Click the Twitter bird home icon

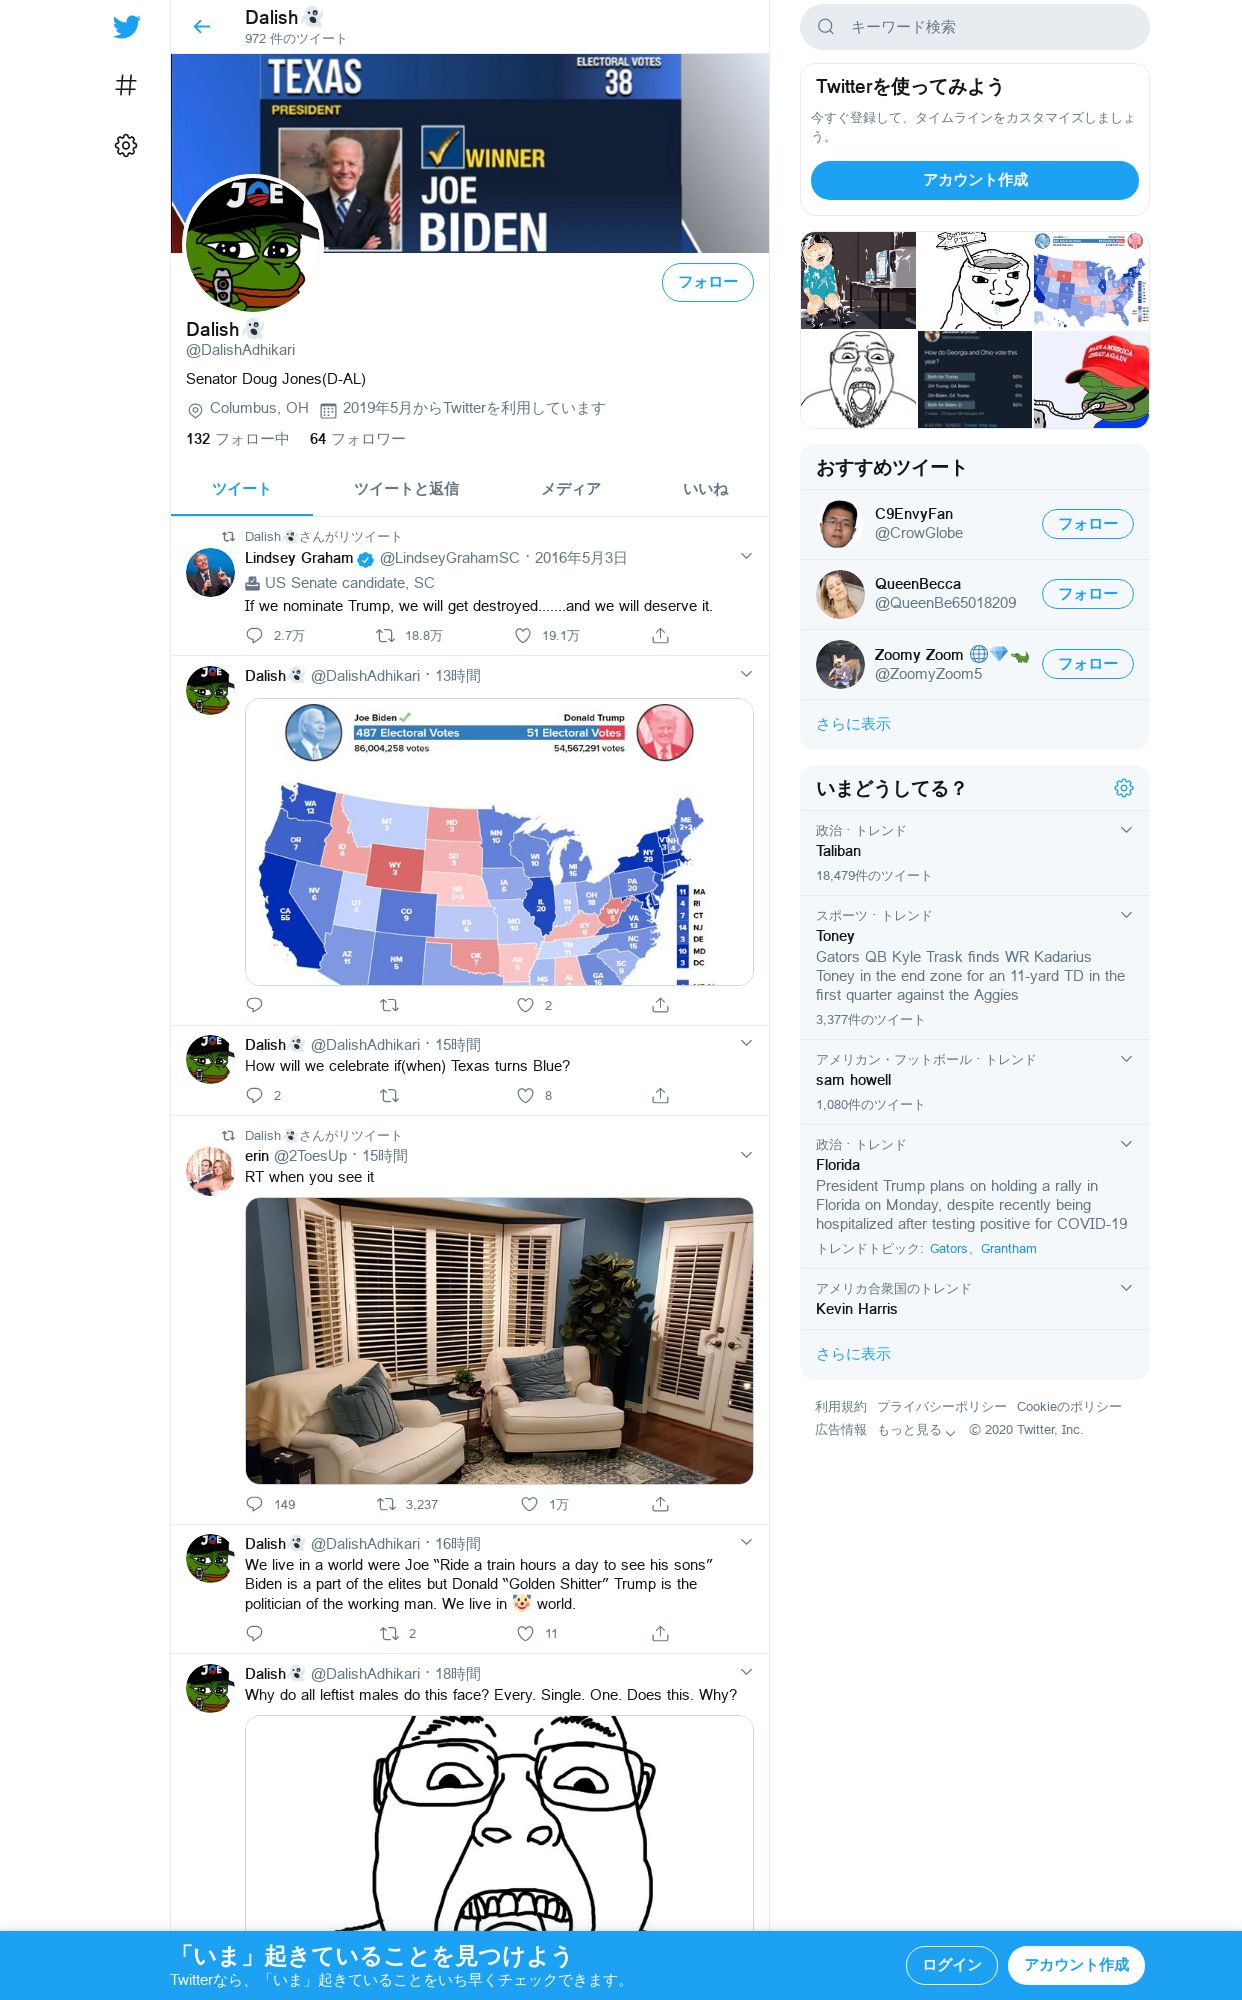click(x=126, y=27)
